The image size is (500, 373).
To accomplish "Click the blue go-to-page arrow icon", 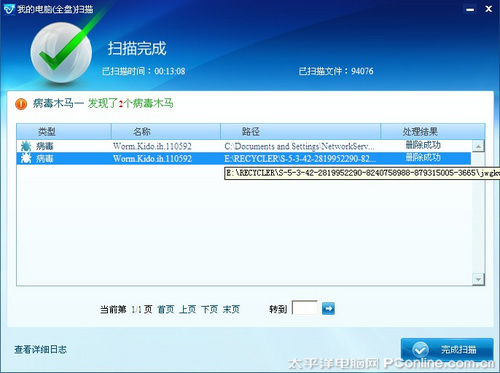I will point(328,308).
